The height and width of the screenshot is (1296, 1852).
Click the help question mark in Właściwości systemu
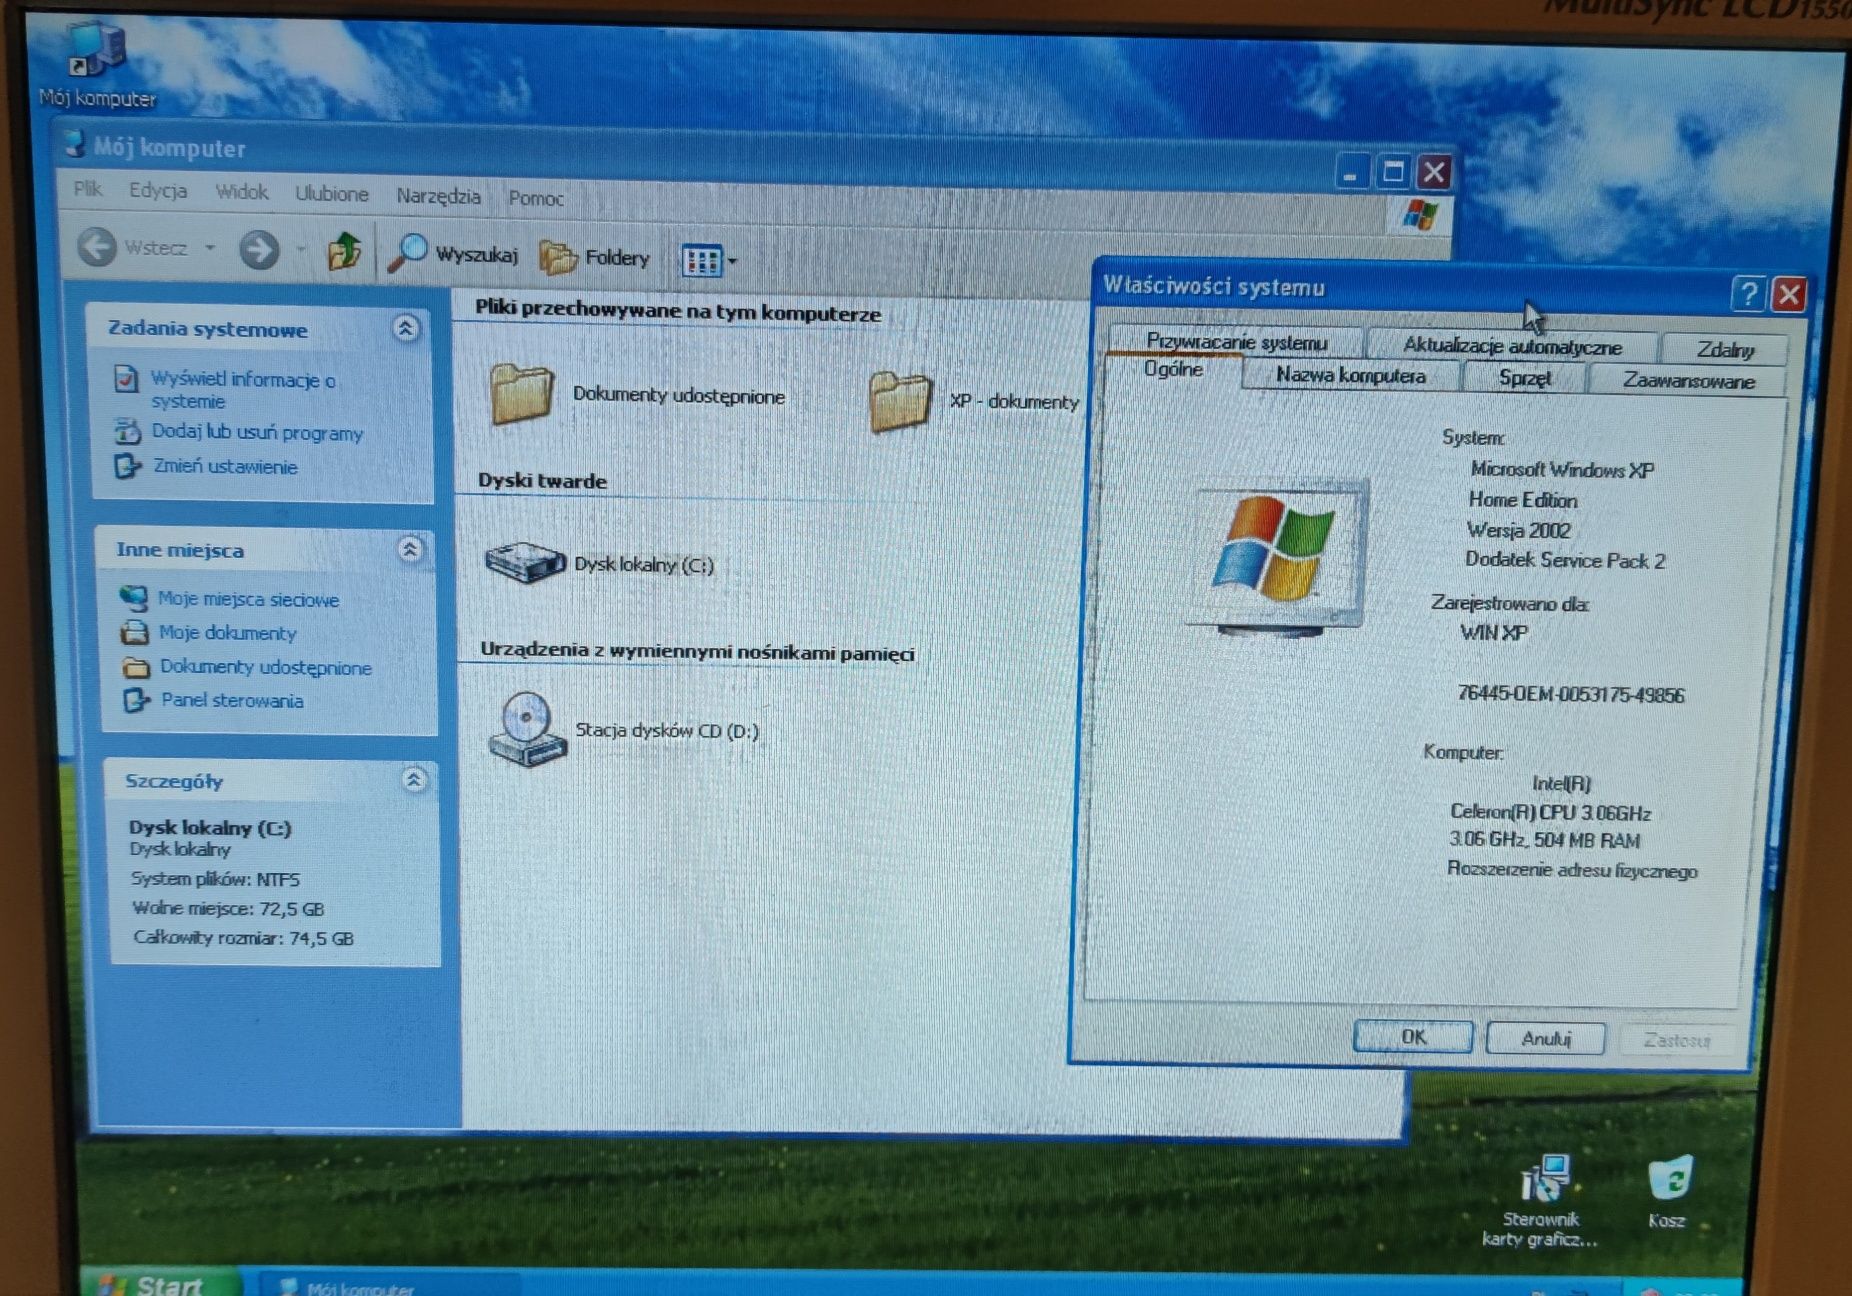click(1746, 294)
